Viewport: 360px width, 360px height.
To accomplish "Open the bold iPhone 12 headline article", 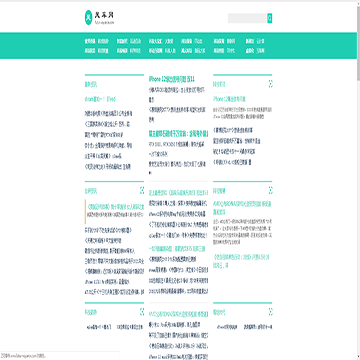I will [172, 79].
